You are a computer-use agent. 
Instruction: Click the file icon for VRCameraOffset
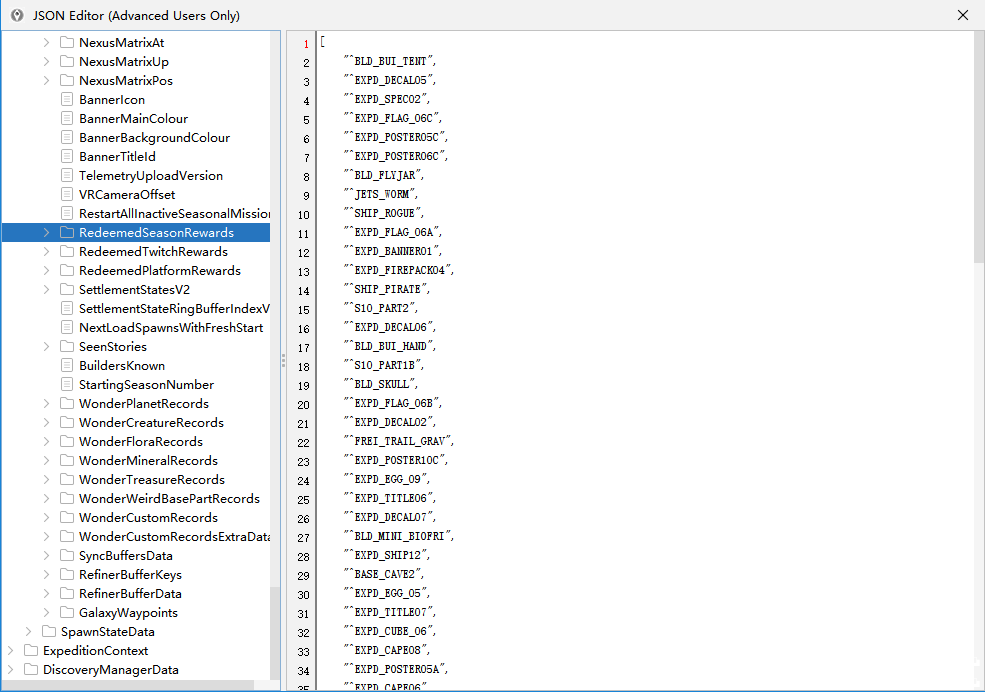(x=67, y=195)
